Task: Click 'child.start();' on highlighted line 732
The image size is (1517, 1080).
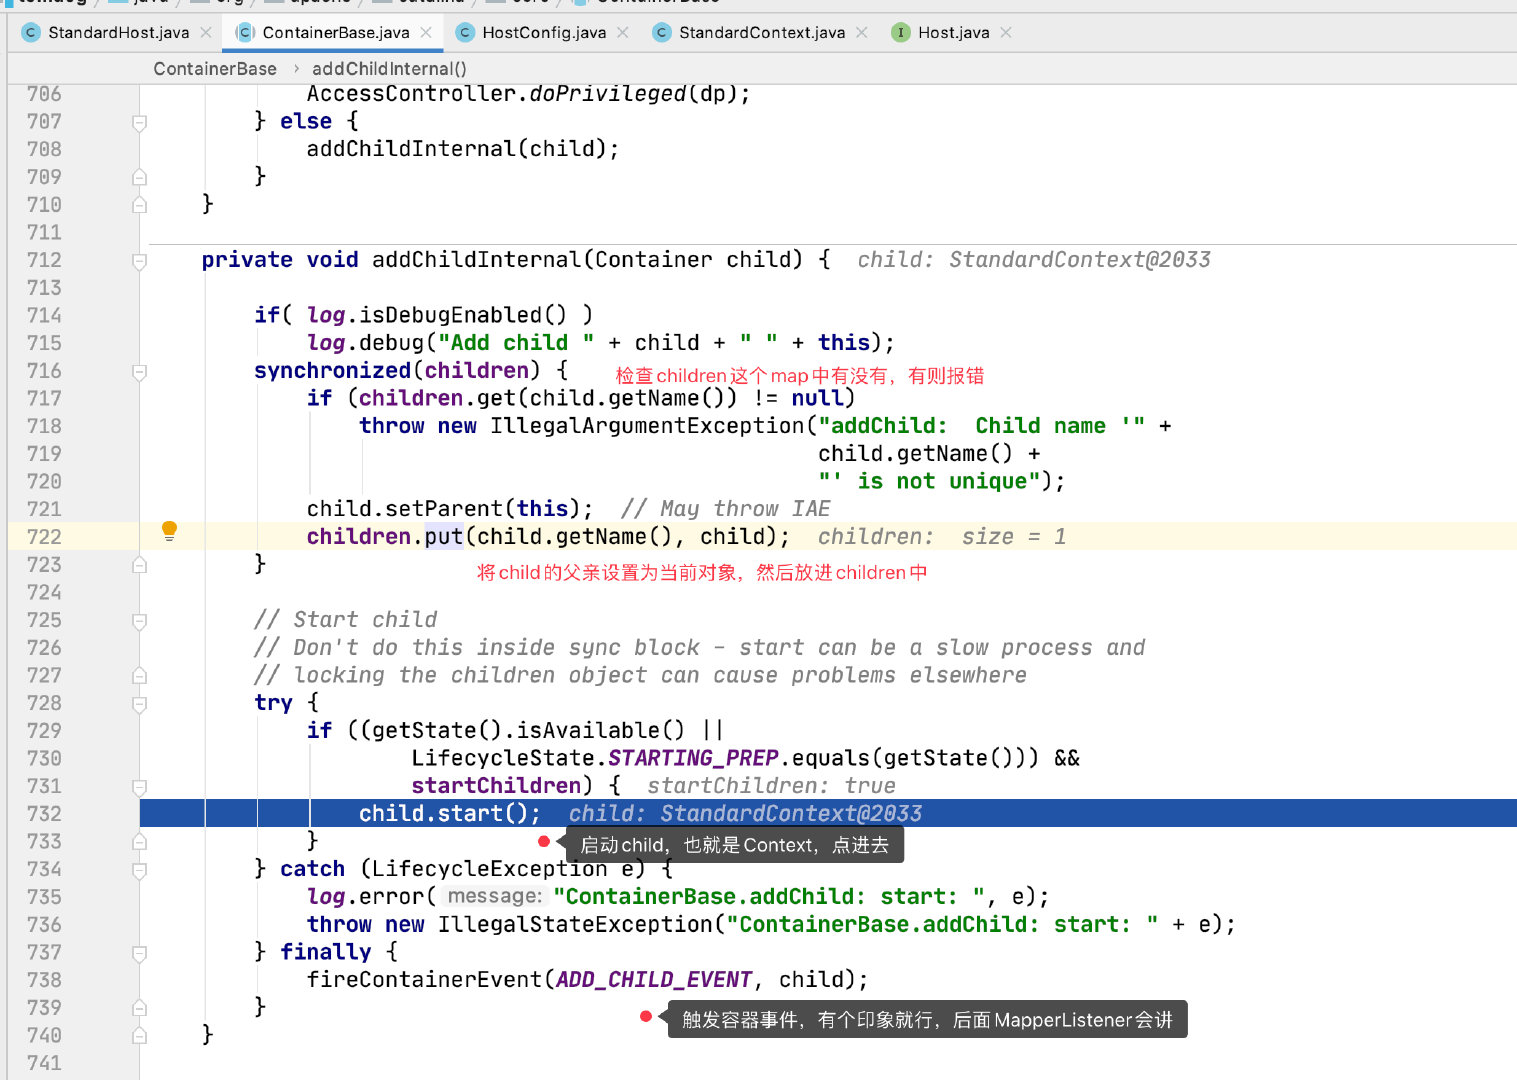Action: 450,814
